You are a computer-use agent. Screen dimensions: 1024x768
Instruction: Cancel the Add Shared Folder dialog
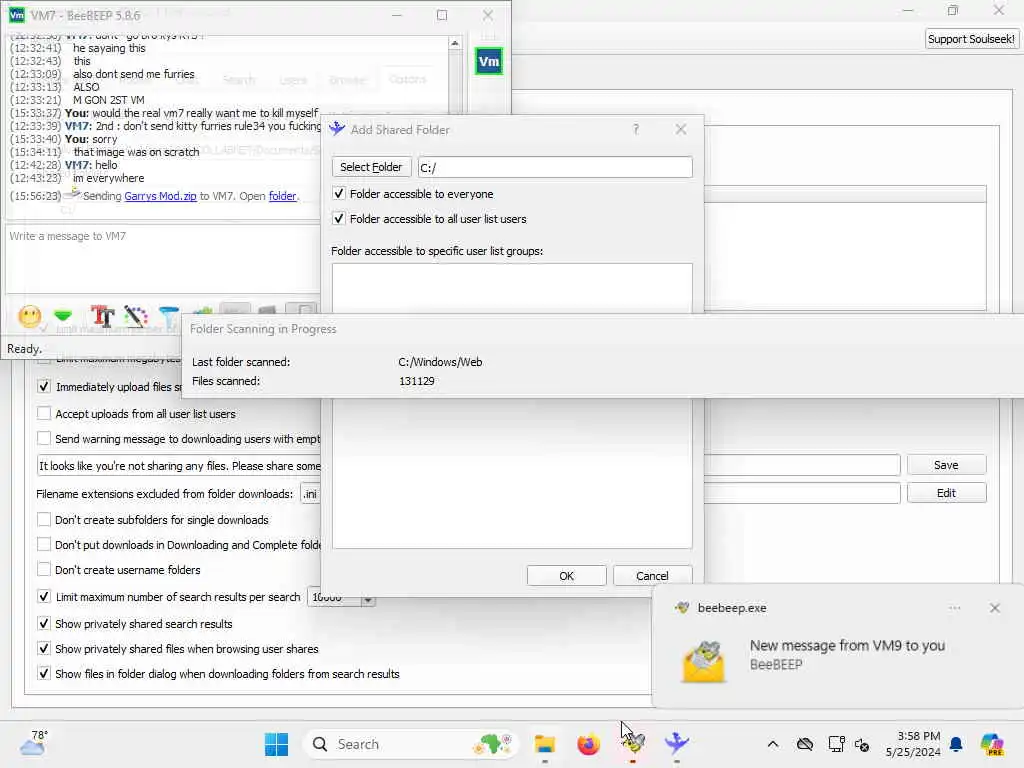click(x=652, y=575)
